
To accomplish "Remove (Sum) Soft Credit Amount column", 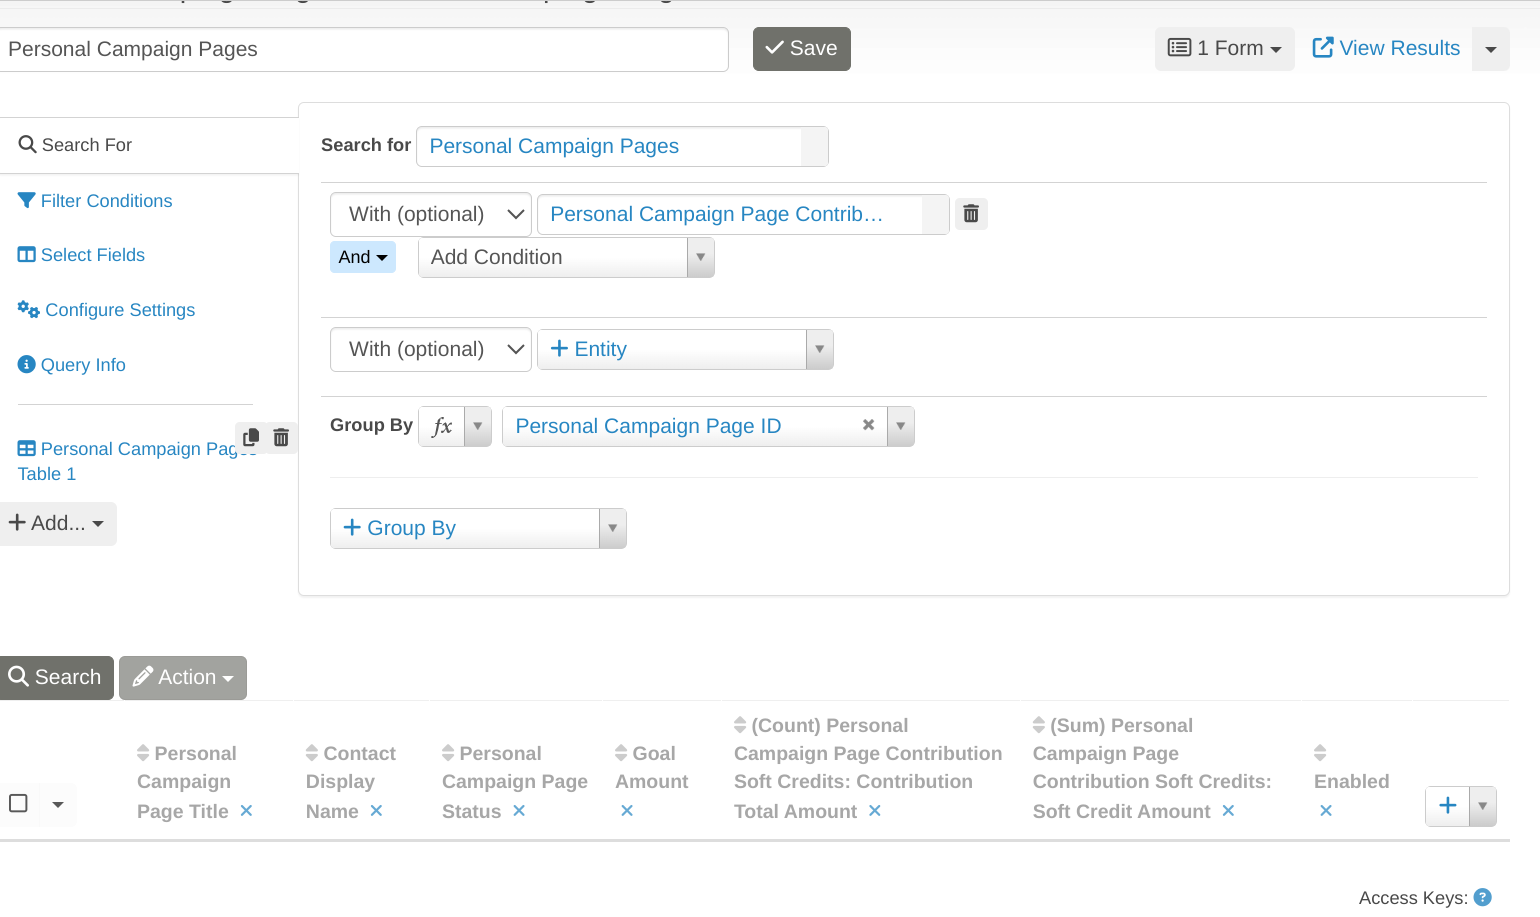I will click(1228, 811).
